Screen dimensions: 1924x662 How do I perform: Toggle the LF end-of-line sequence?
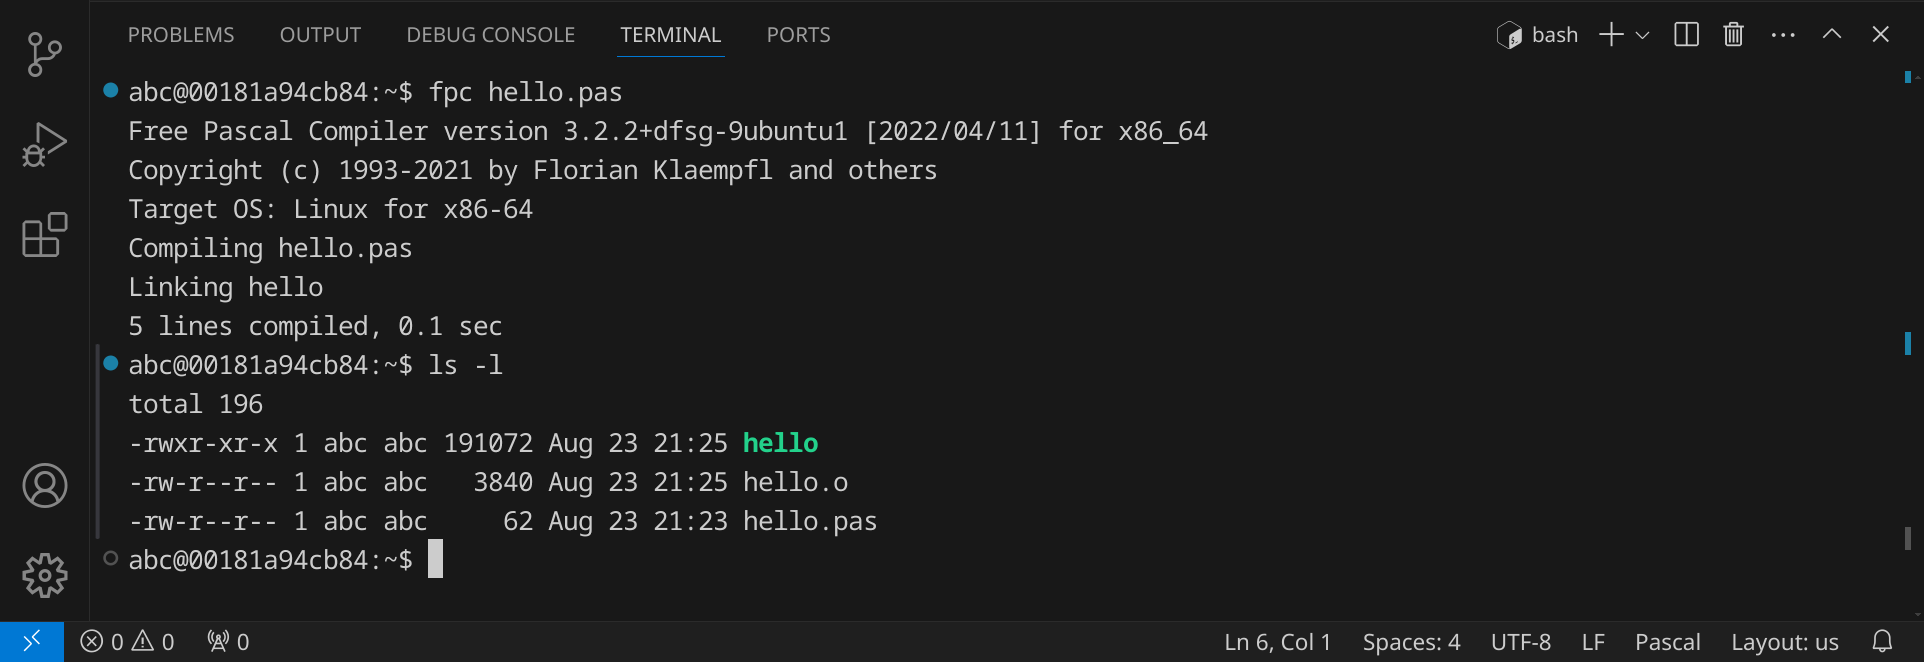tap(1593, 642)
